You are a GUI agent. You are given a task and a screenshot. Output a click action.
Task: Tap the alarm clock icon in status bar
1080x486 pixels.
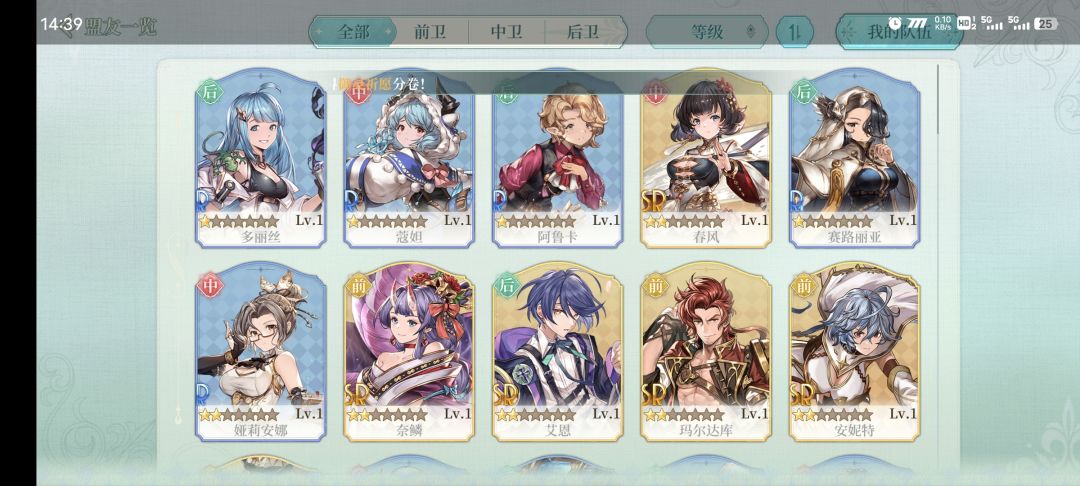(x=894, y=23)
